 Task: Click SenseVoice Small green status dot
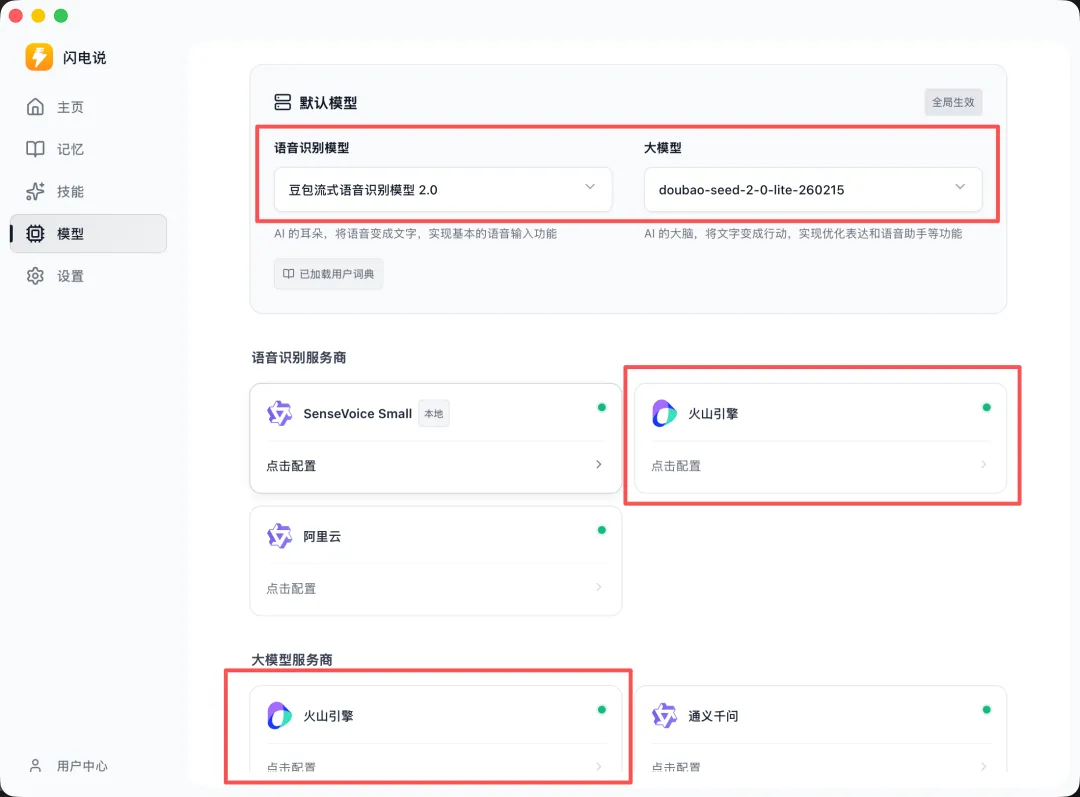601,407
